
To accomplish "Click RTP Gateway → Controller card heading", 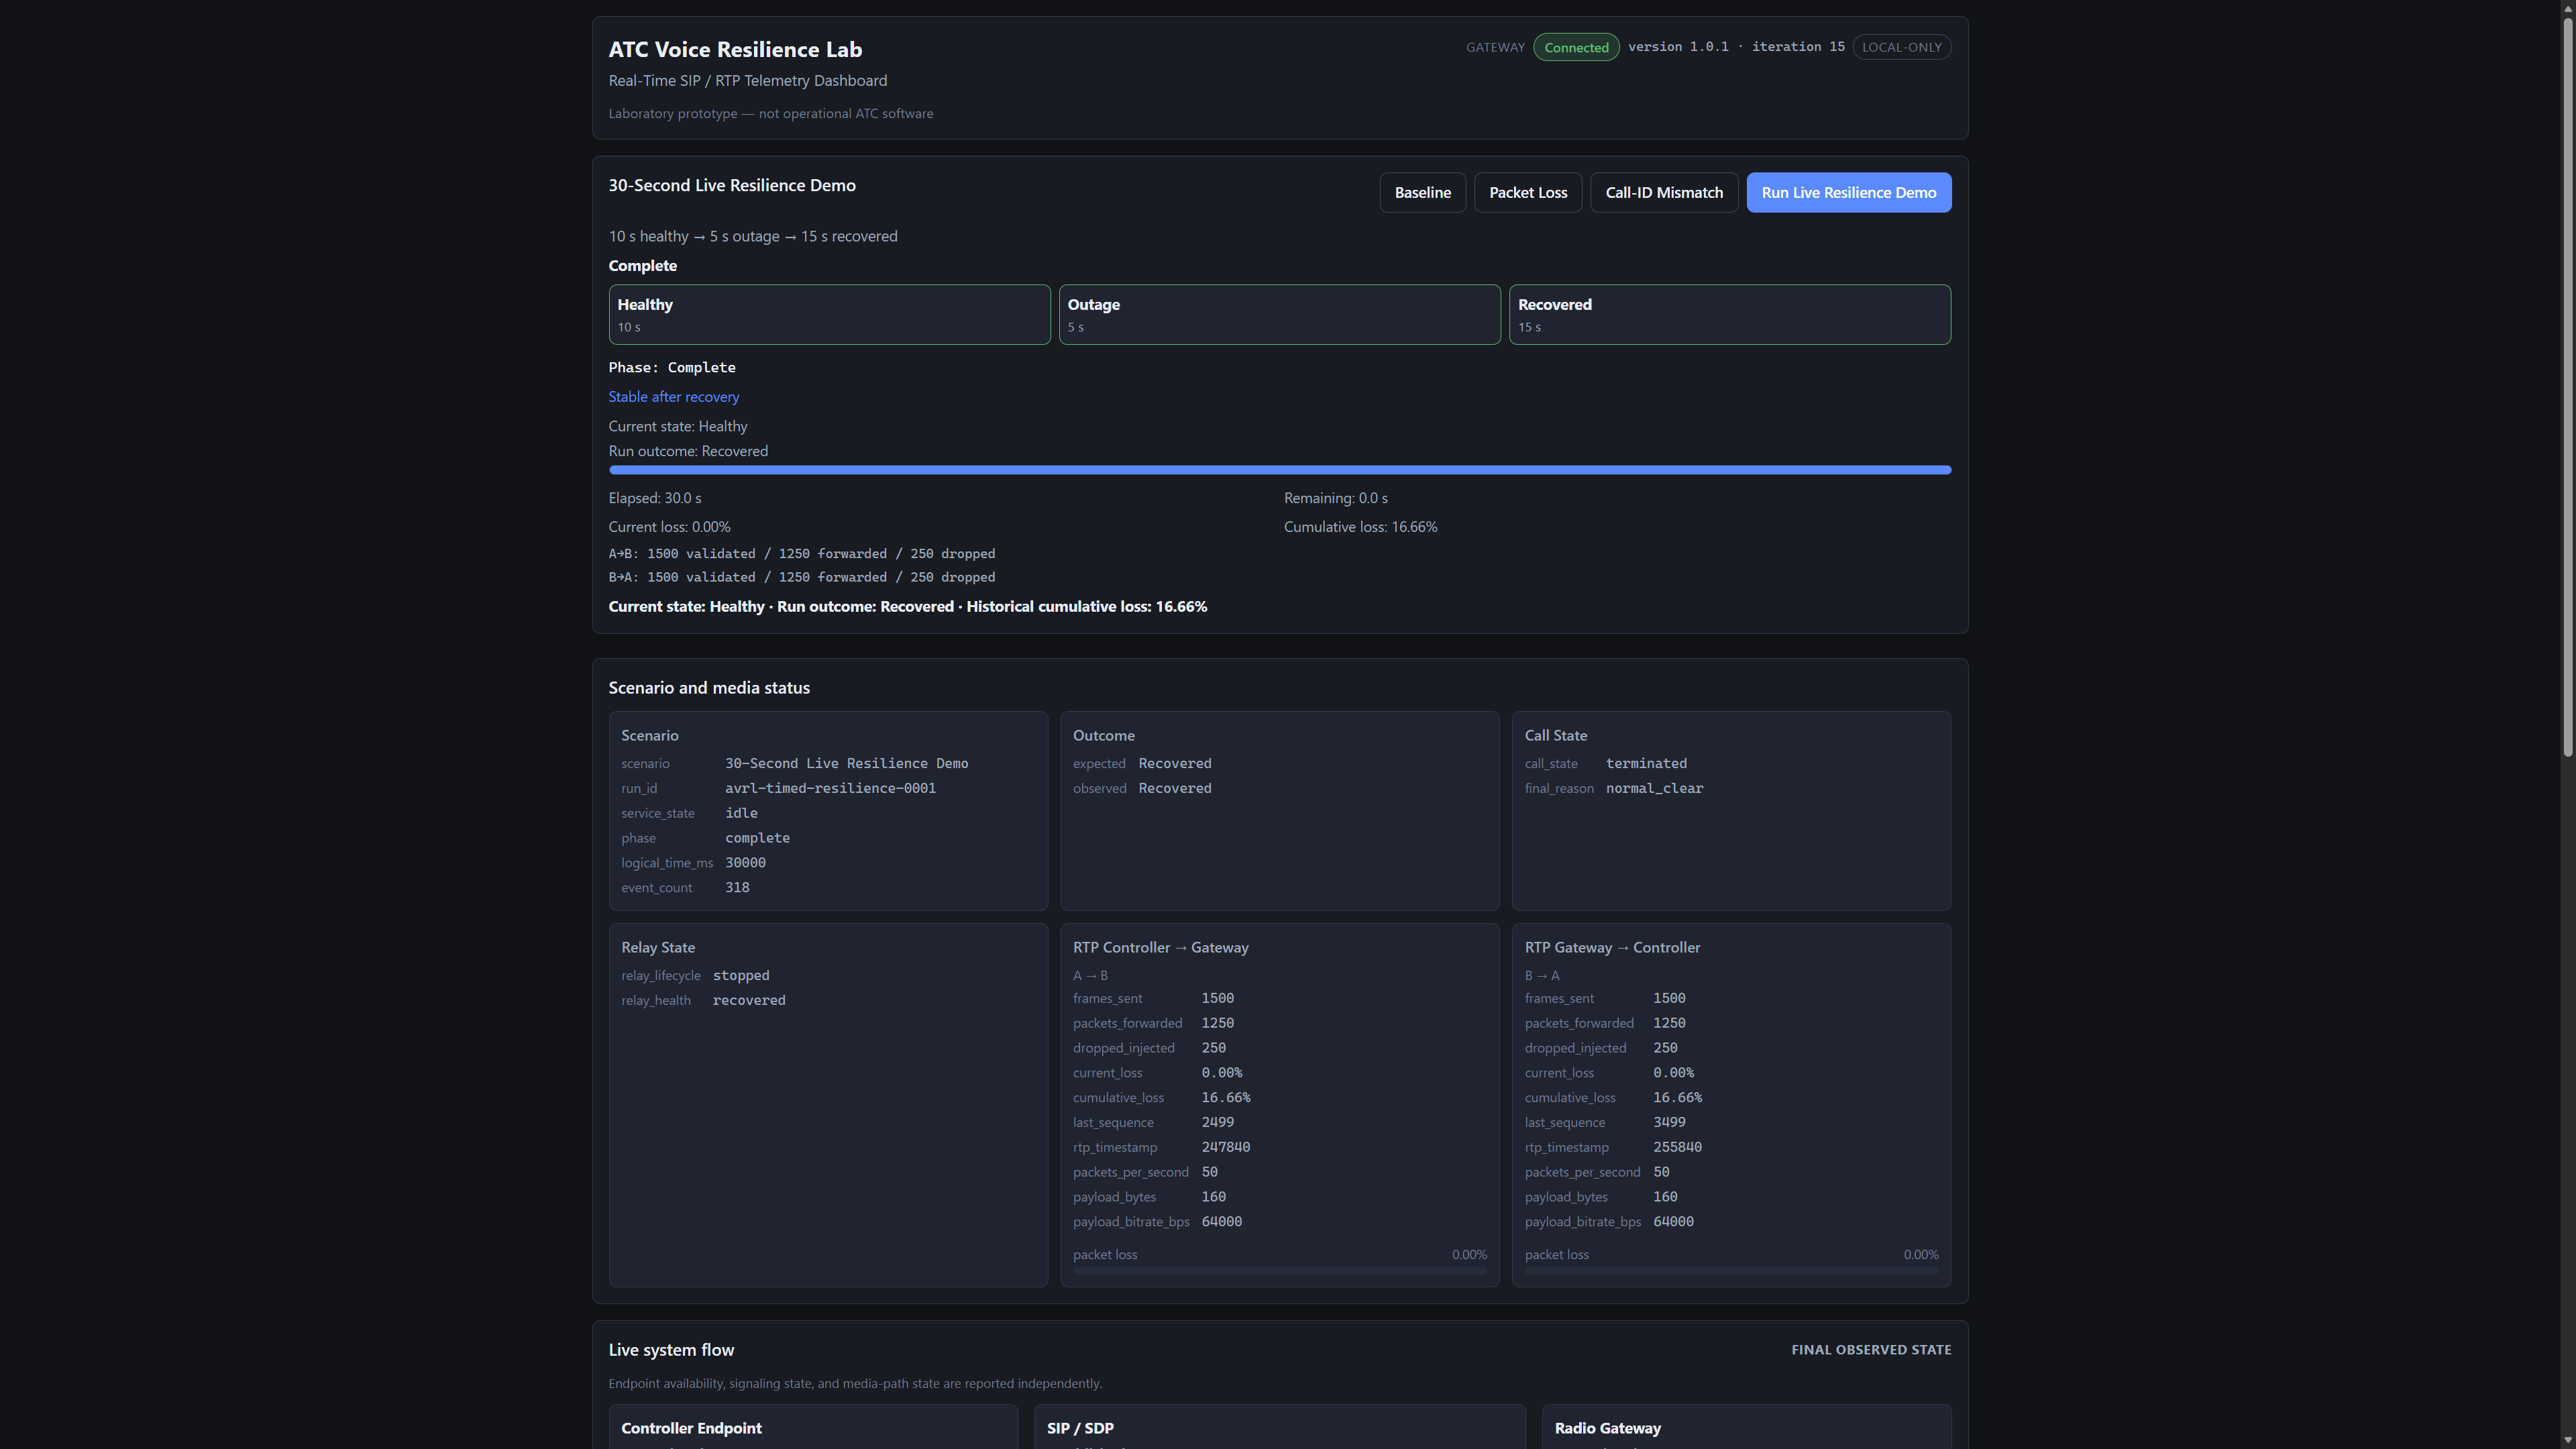I will click(1612, 948).
